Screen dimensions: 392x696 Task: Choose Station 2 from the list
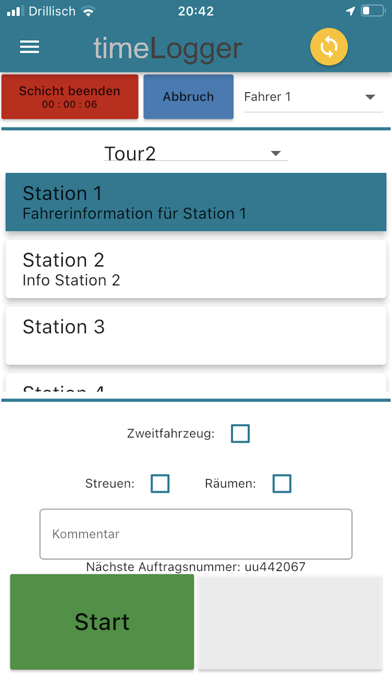(x=196, y=269)
